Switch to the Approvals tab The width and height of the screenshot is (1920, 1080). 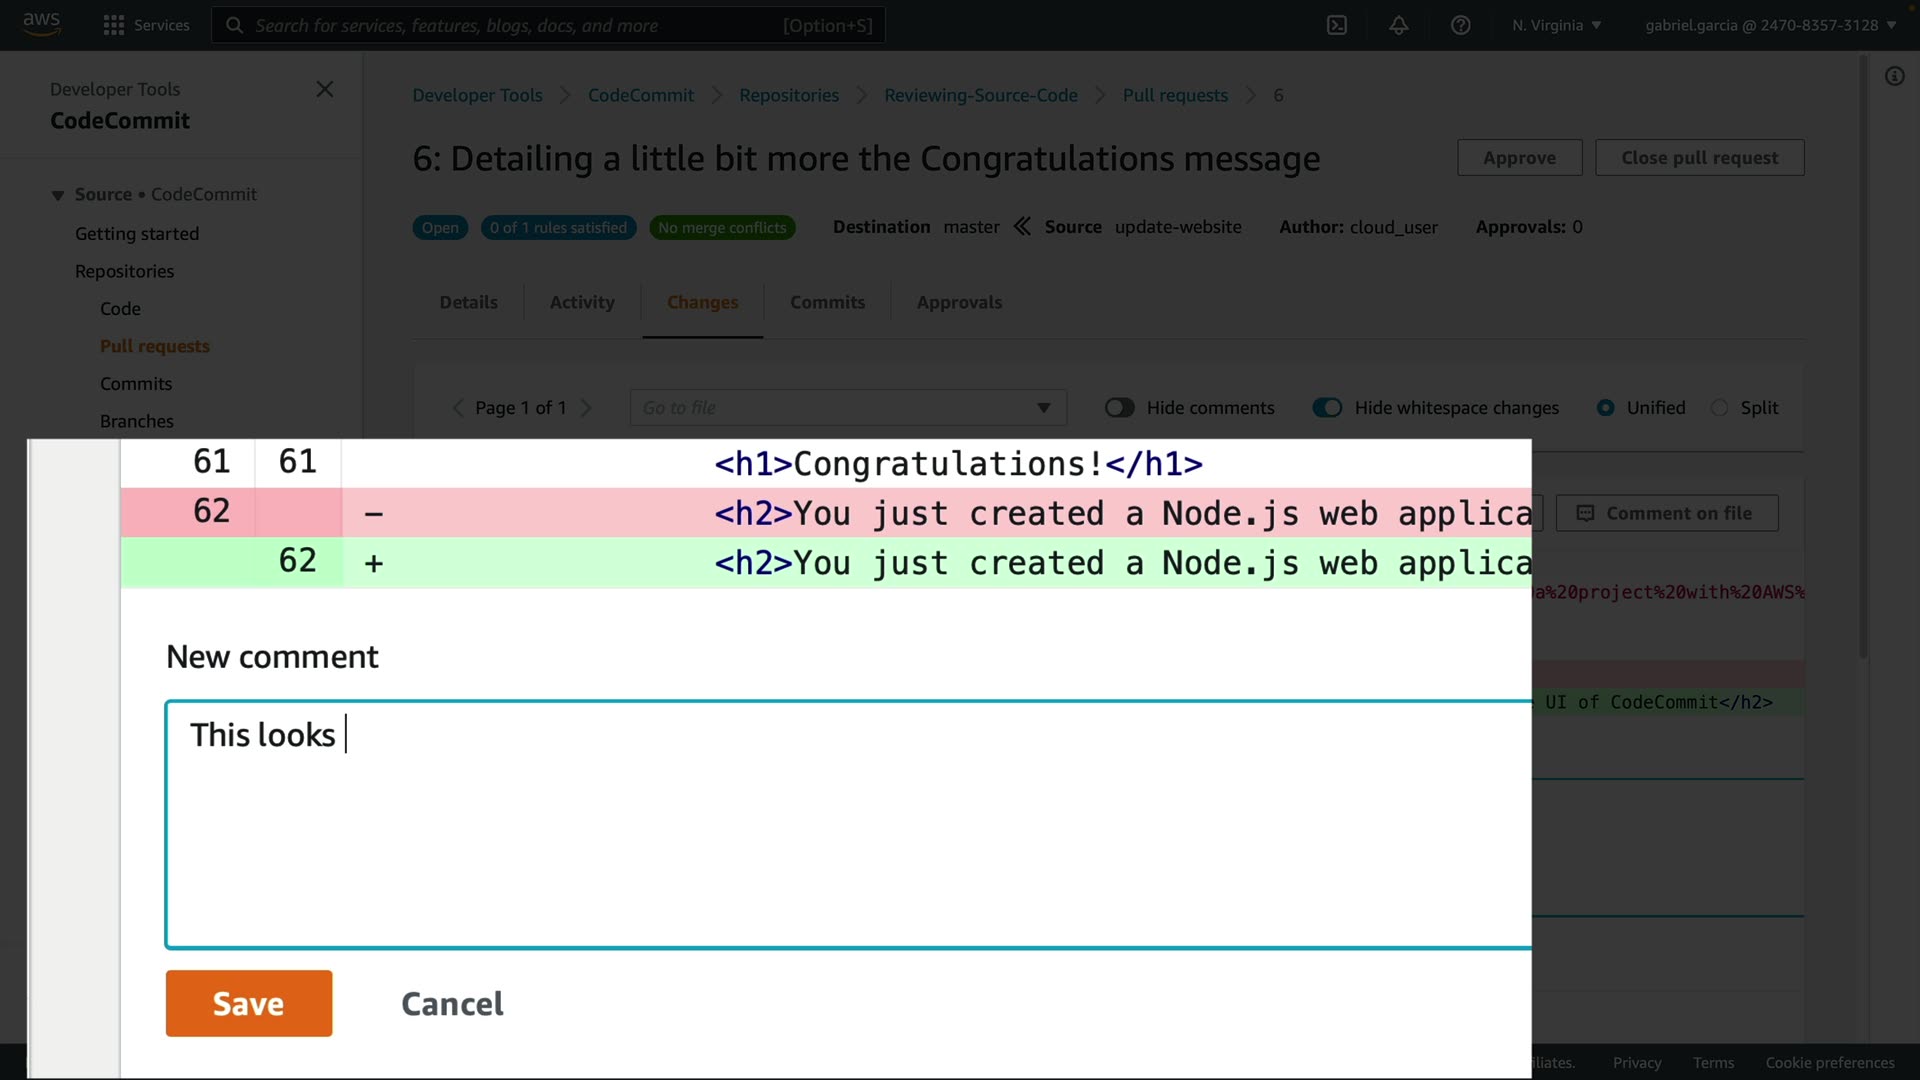click(959, 302)
